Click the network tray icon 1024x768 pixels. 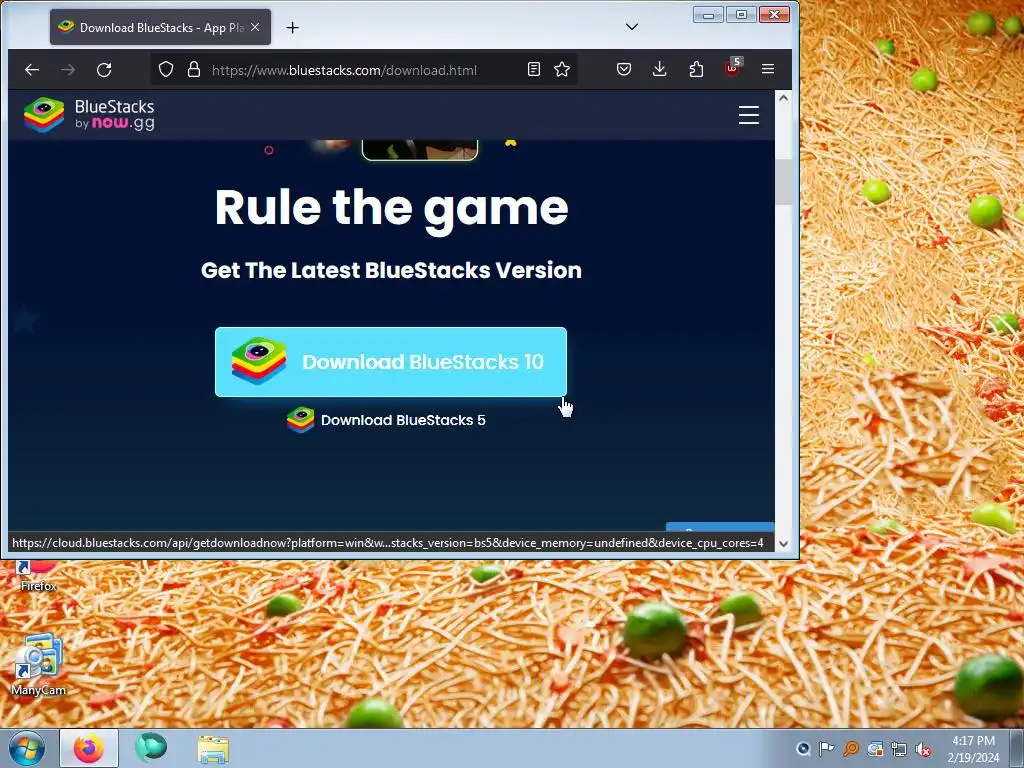899,749
